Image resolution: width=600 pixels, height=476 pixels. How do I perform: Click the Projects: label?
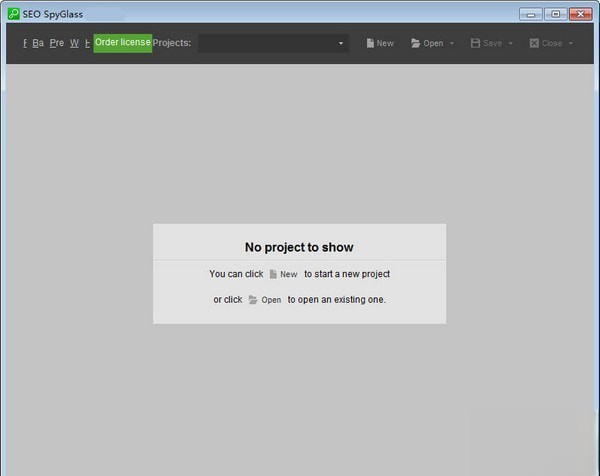tap(171, 43)
